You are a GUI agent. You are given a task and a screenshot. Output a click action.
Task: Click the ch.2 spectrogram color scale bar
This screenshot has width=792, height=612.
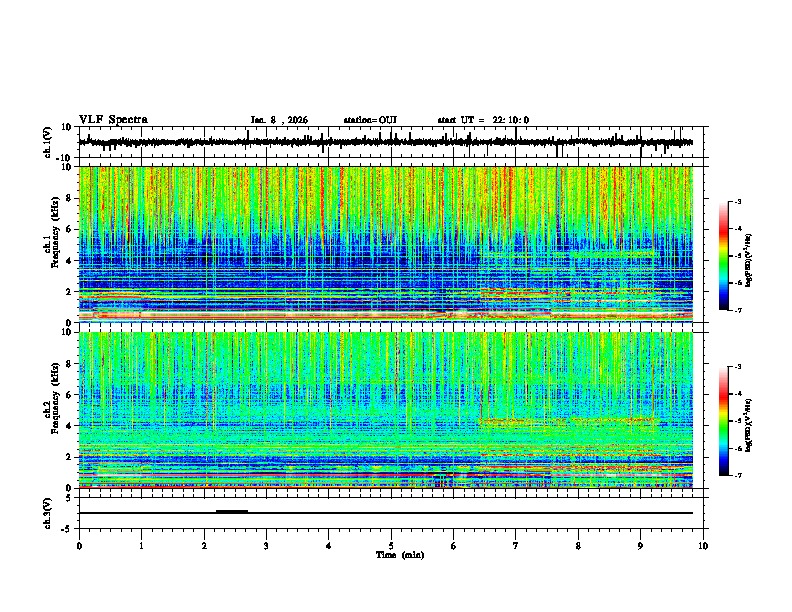click(x=724, y=421)
